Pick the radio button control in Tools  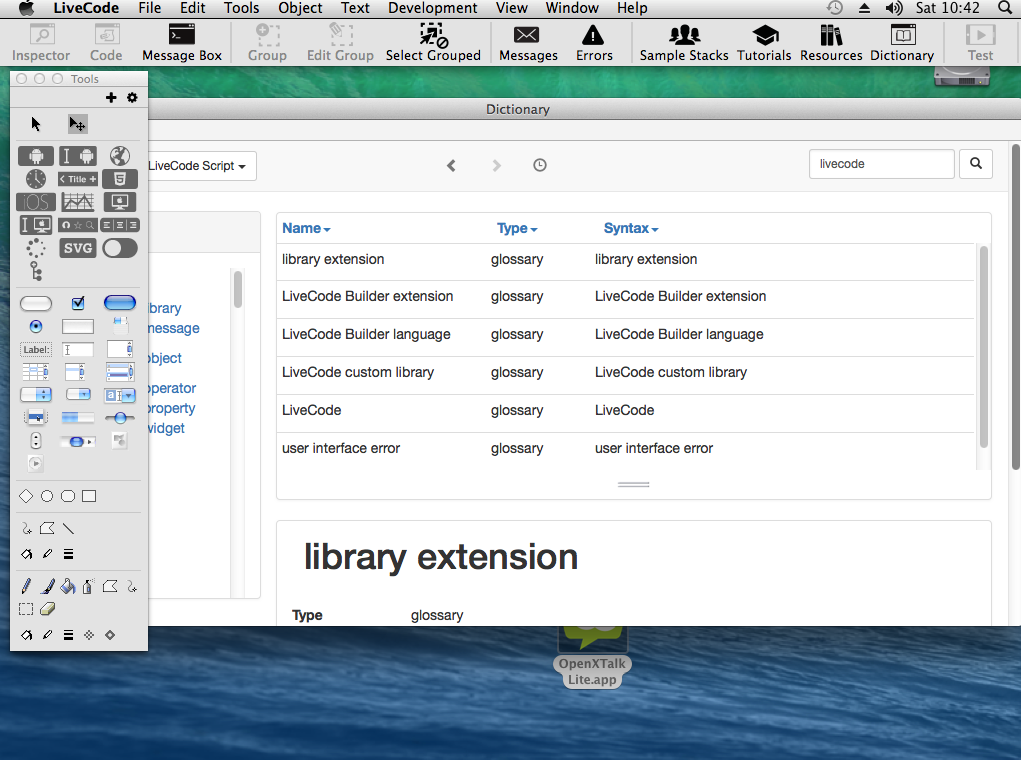[36, 326]
